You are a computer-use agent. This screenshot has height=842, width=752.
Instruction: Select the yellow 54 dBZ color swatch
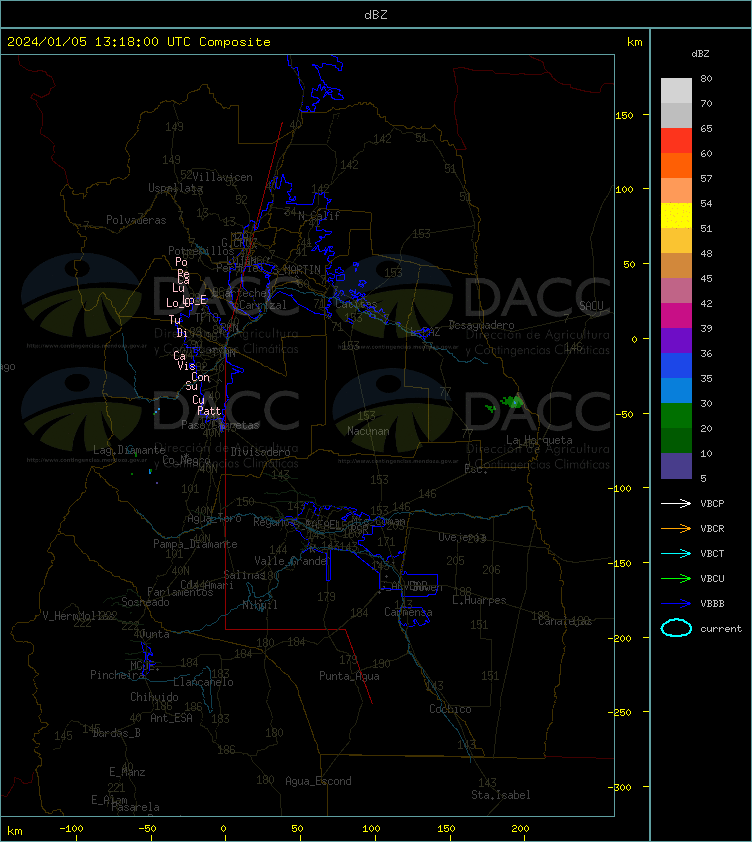(676, 216)
